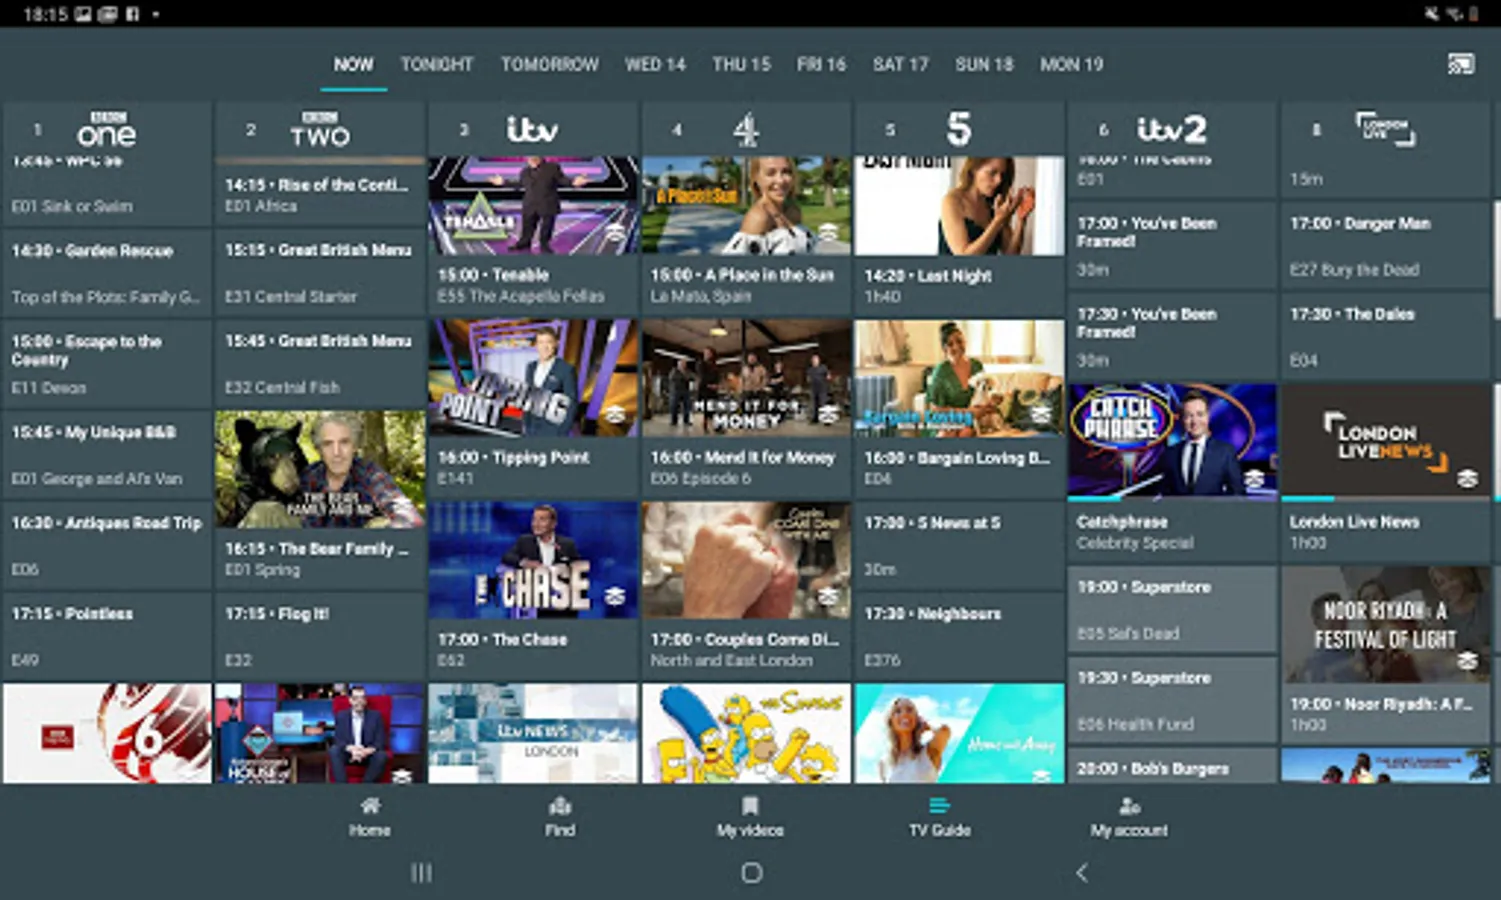Open Find in bottom navigation

[x=560, y=817]
